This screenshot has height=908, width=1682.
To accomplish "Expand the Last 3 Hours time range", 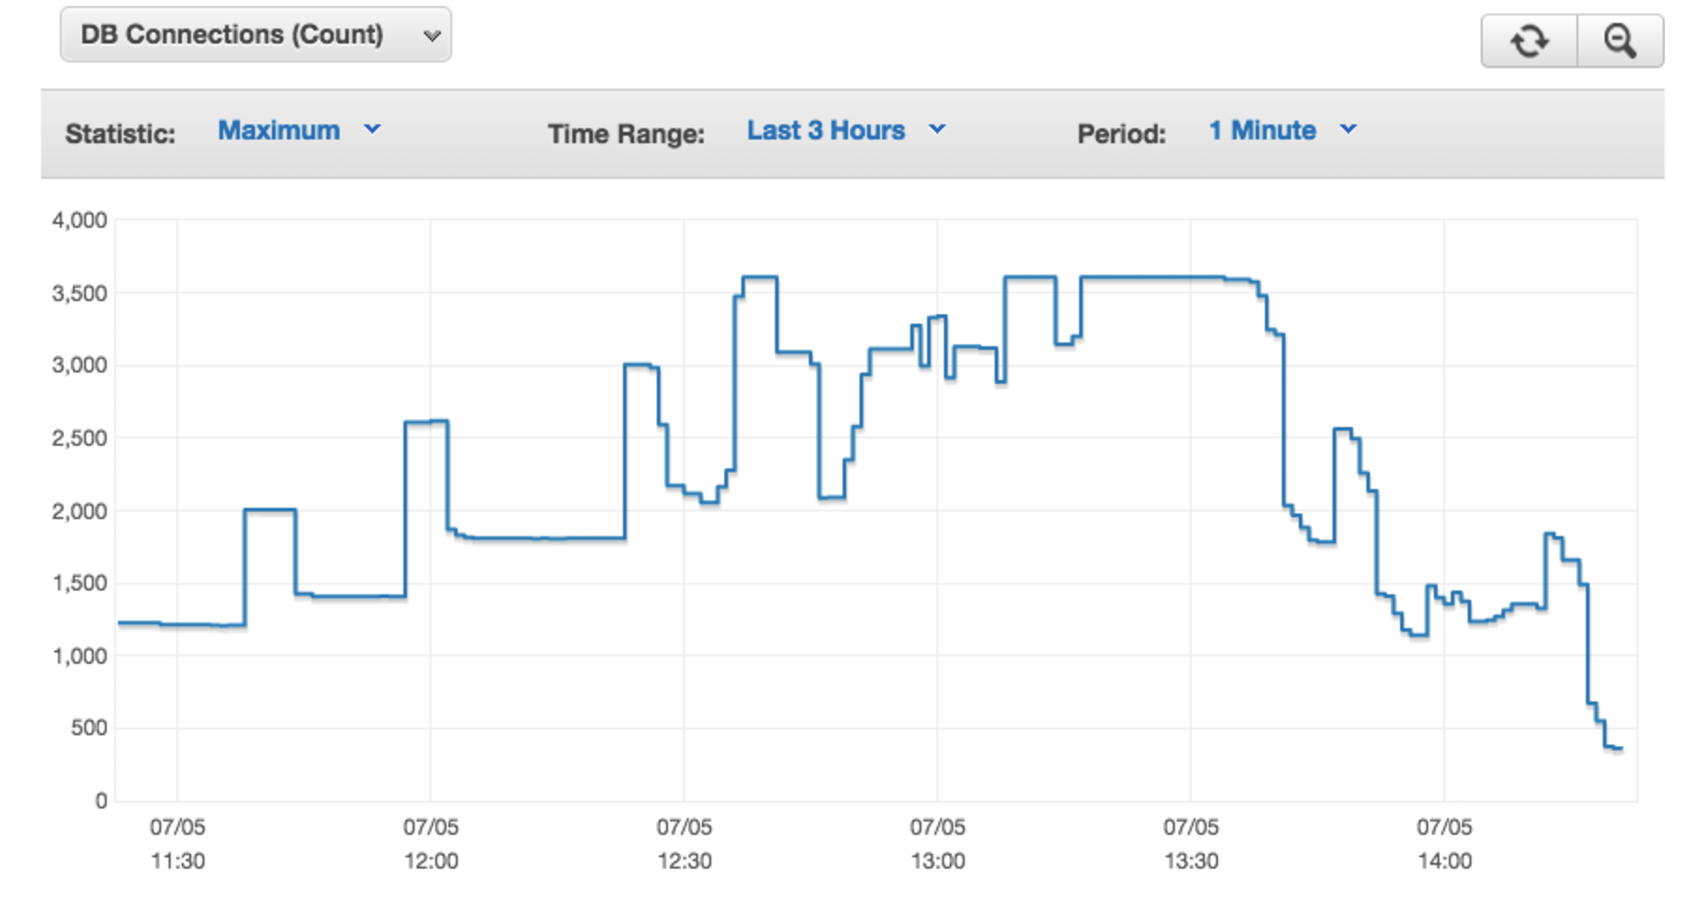I will point(825,131).
